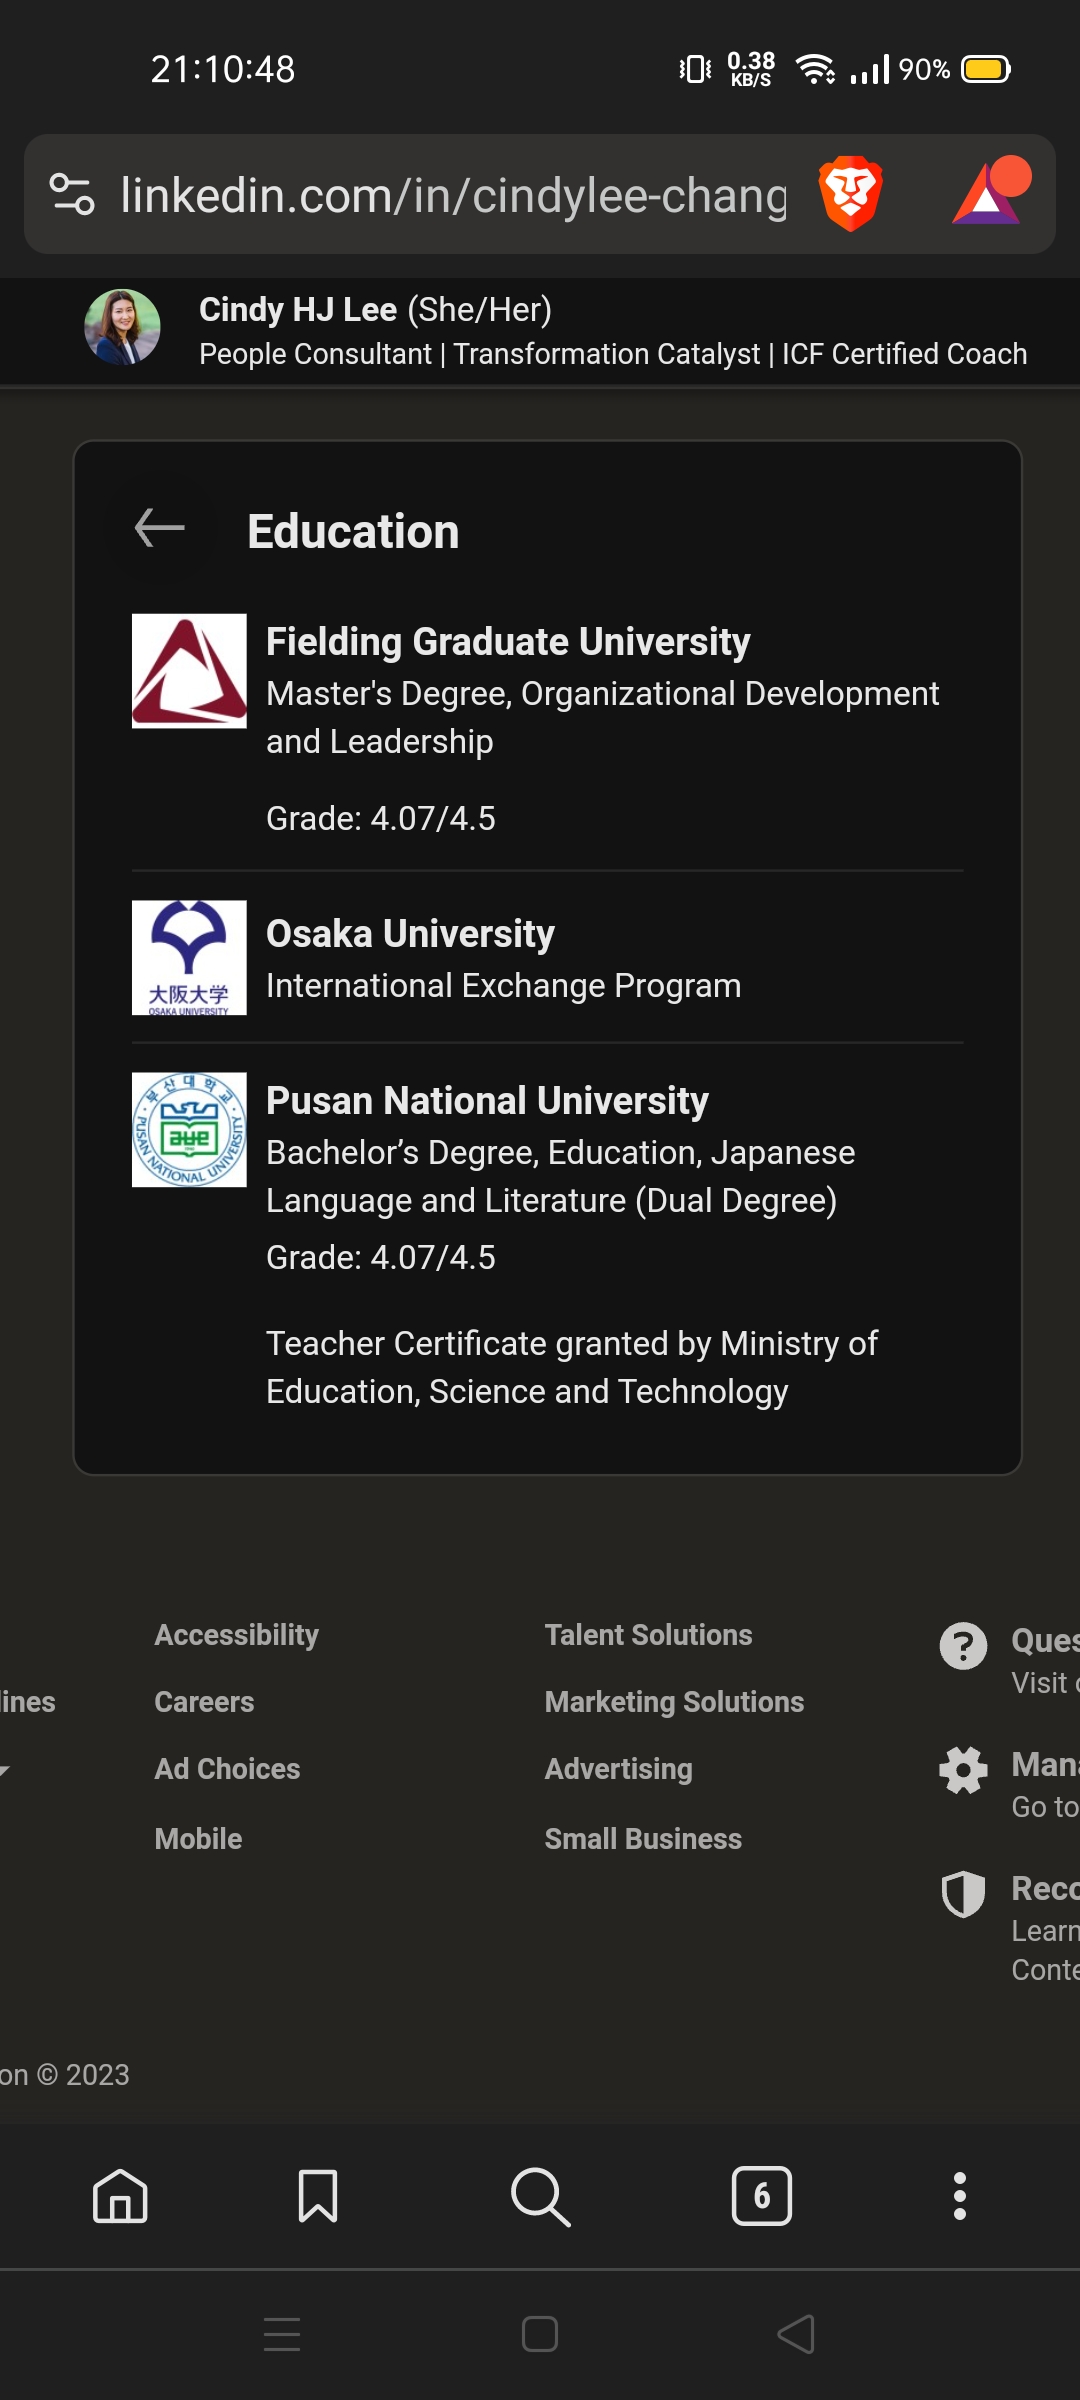Open Pusan National University entry

pos(487,1101)
